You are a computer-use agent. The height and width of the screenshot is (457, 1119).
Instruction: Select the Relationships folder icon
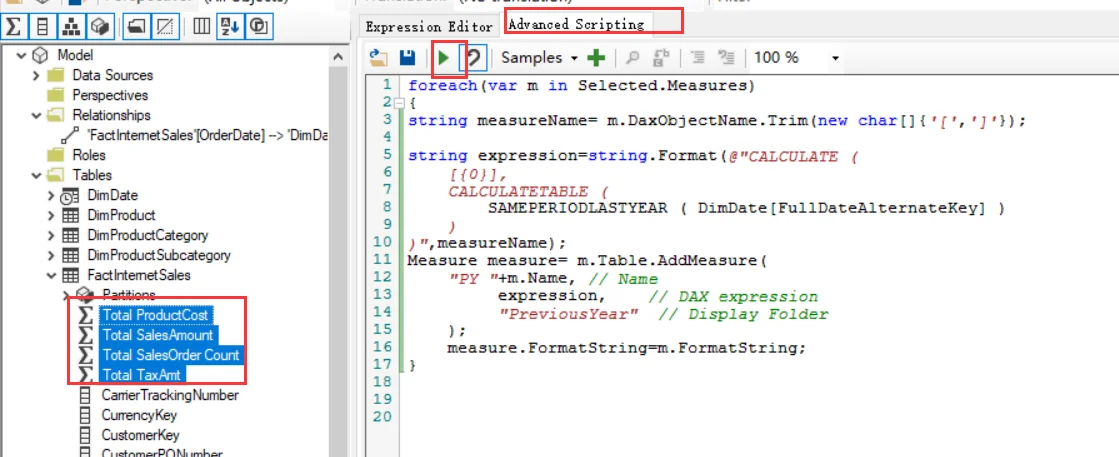pyautogui.click(x=56, y=115)
